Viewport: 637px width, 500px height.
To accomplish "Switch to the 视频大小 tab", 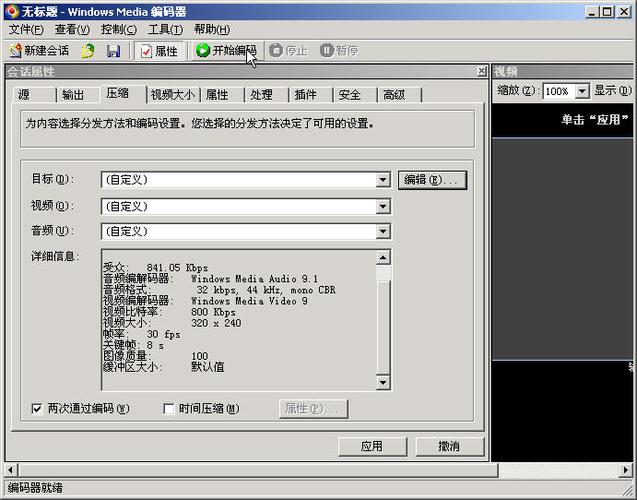I will click(x=173, y=95).
